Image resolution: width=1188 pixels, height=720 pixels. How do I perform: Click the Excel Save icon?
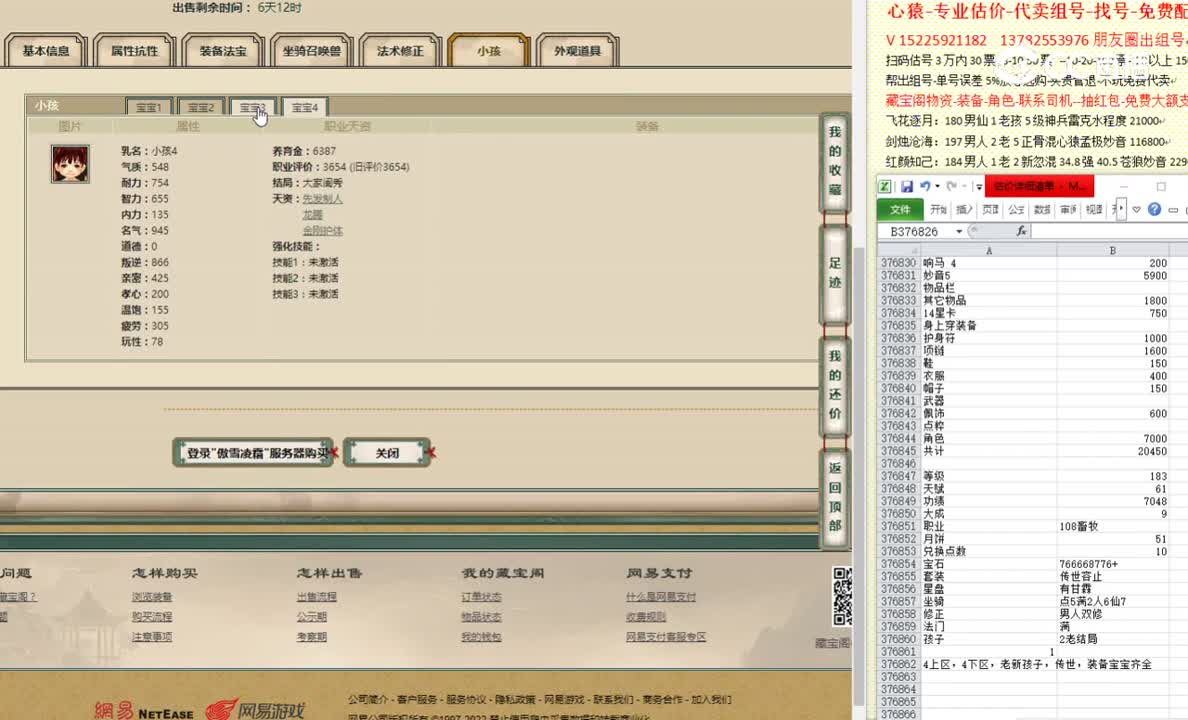907,185
